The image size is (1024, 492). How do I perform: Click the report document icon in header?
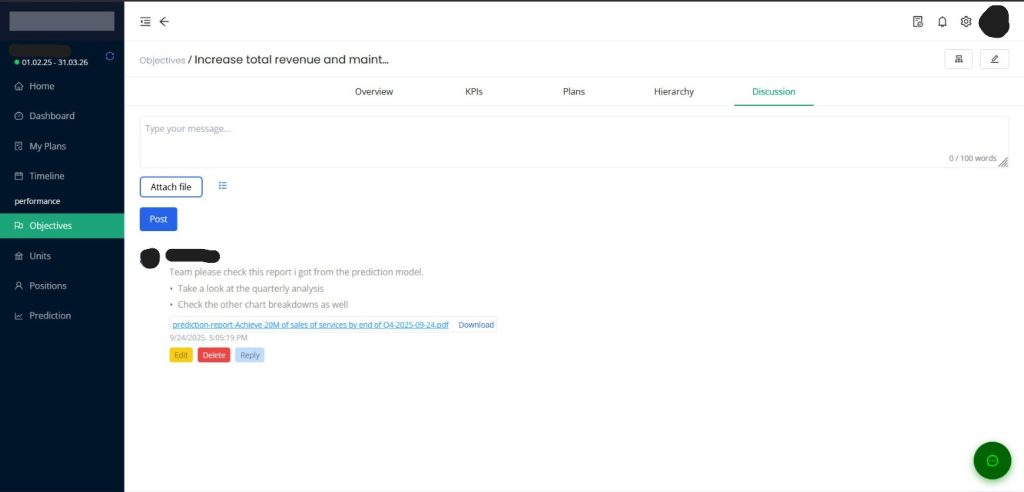point(918,21)
